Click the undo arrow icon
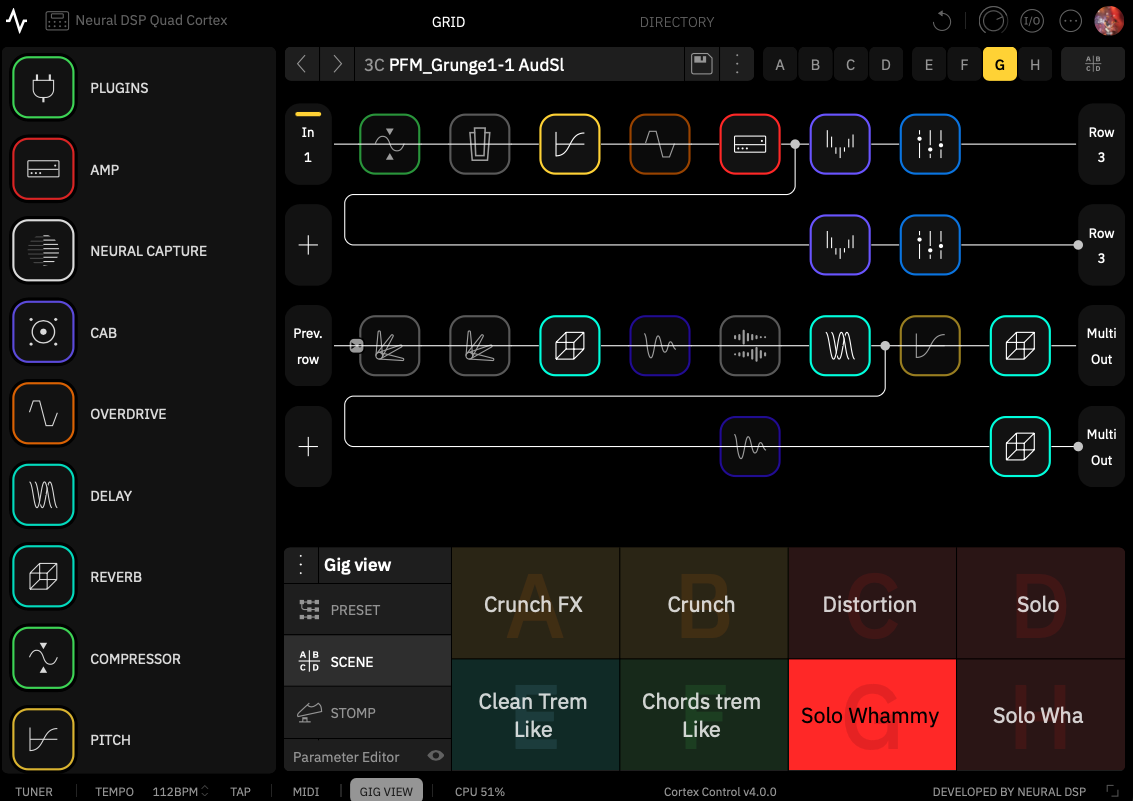This screenshot has height=801, width=1133. click(x=942, y=21)
